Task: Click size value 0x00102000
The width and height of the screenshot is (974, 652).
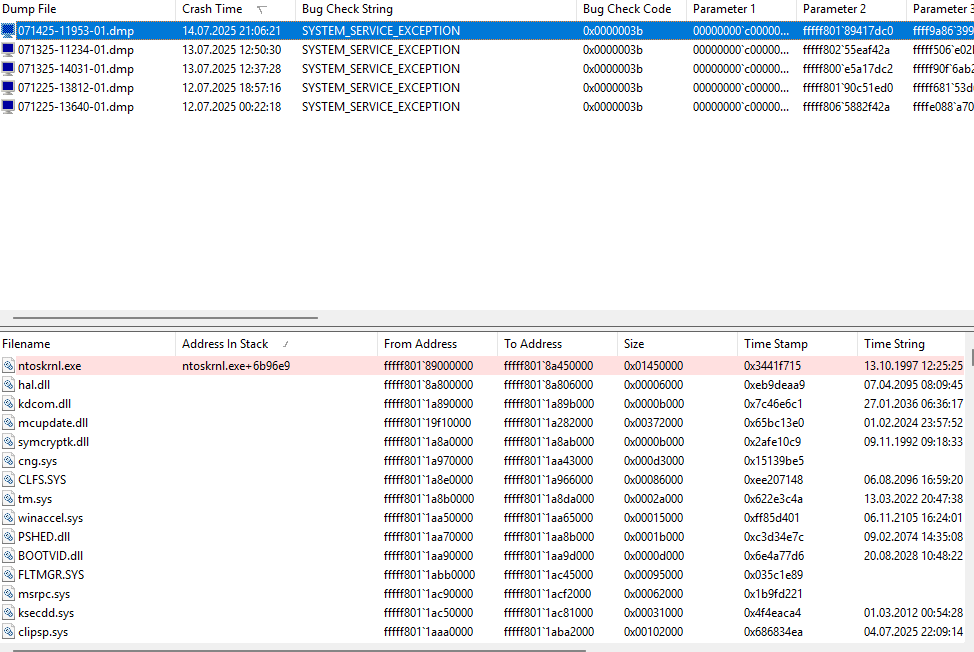Action: click(653, 632)
